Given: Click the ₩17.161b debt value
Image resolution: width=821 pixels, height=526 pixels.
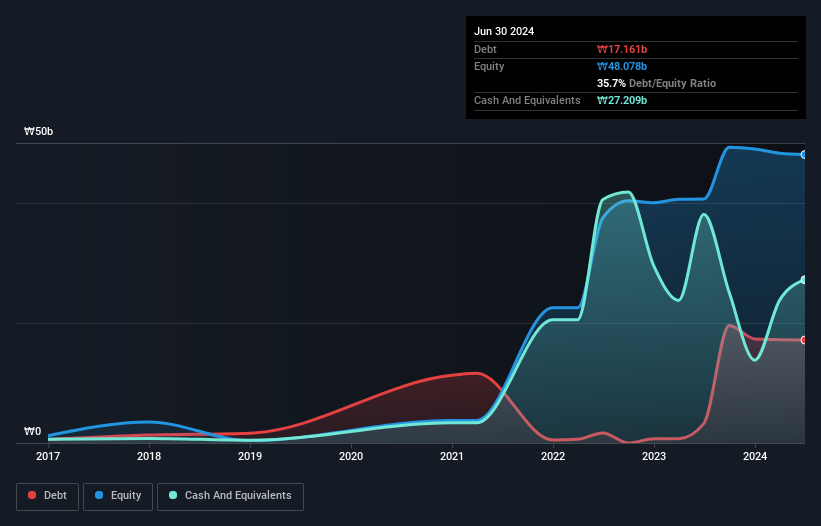Looking at the screenshot, I should pos(622,49).
